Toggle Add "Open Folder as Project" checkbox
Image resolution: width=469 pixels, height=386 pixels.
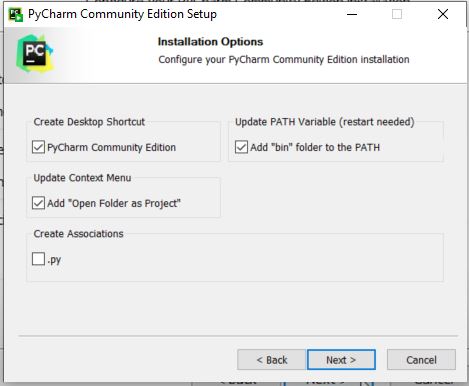[38, 203]
